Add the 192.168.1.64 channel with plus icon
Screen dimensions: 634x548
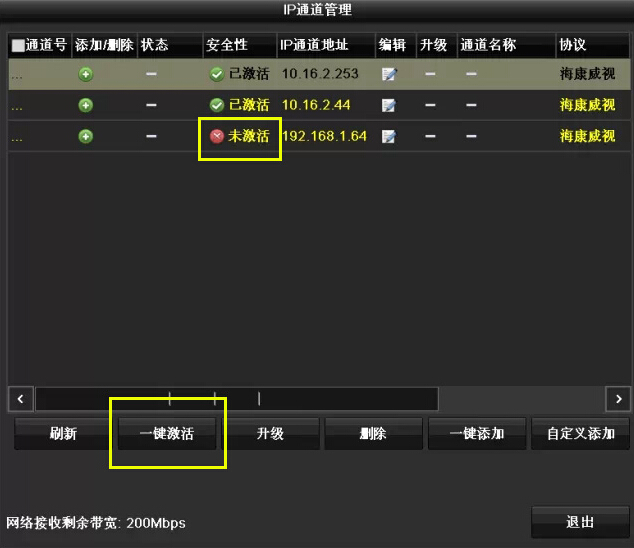coord(85,136)
